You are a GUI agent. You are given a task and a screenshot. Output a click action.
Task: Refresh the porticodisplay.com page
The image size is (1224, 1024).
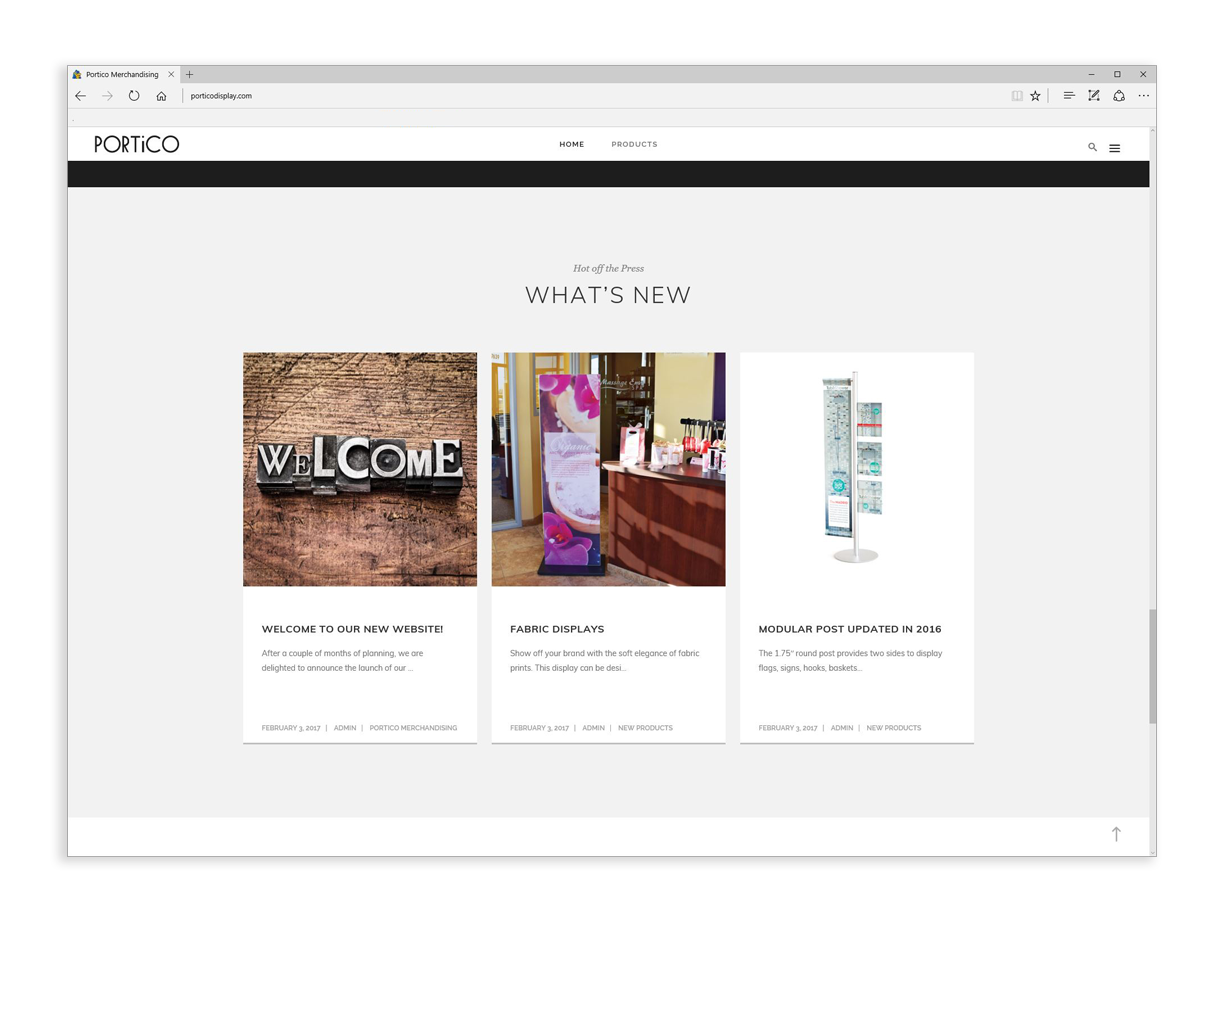[x=134, y=95]
